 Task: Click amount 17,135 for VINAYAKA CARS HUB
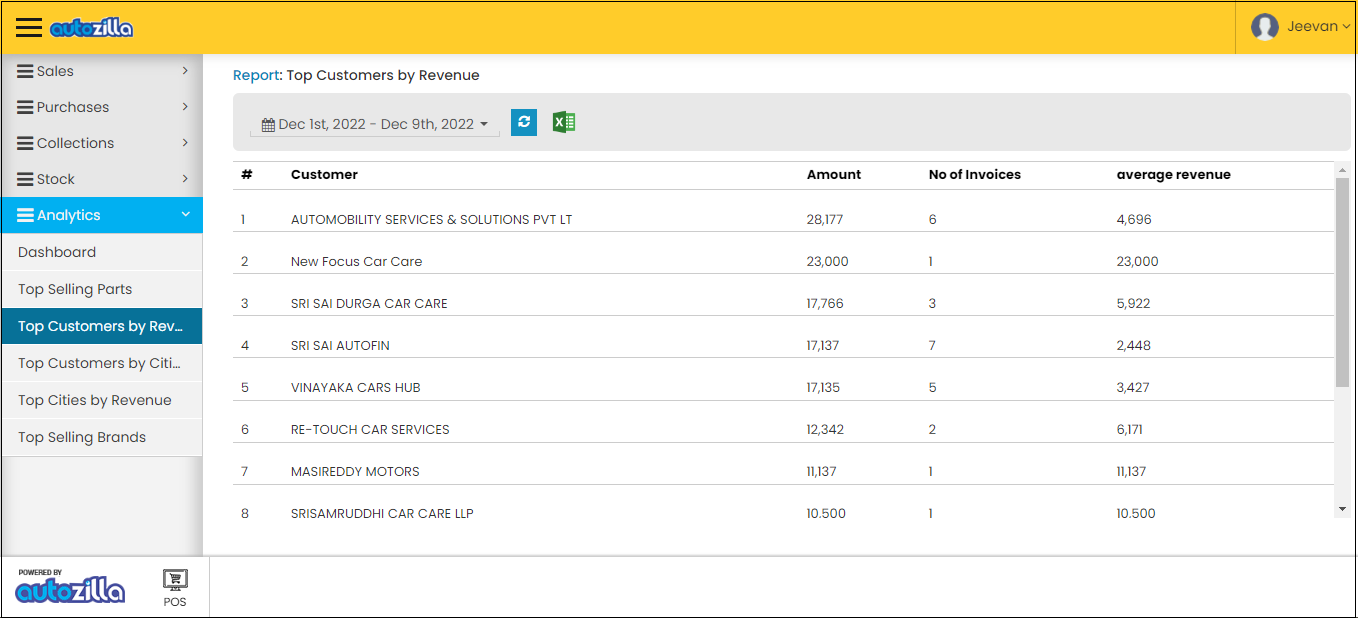pos(823,387)
